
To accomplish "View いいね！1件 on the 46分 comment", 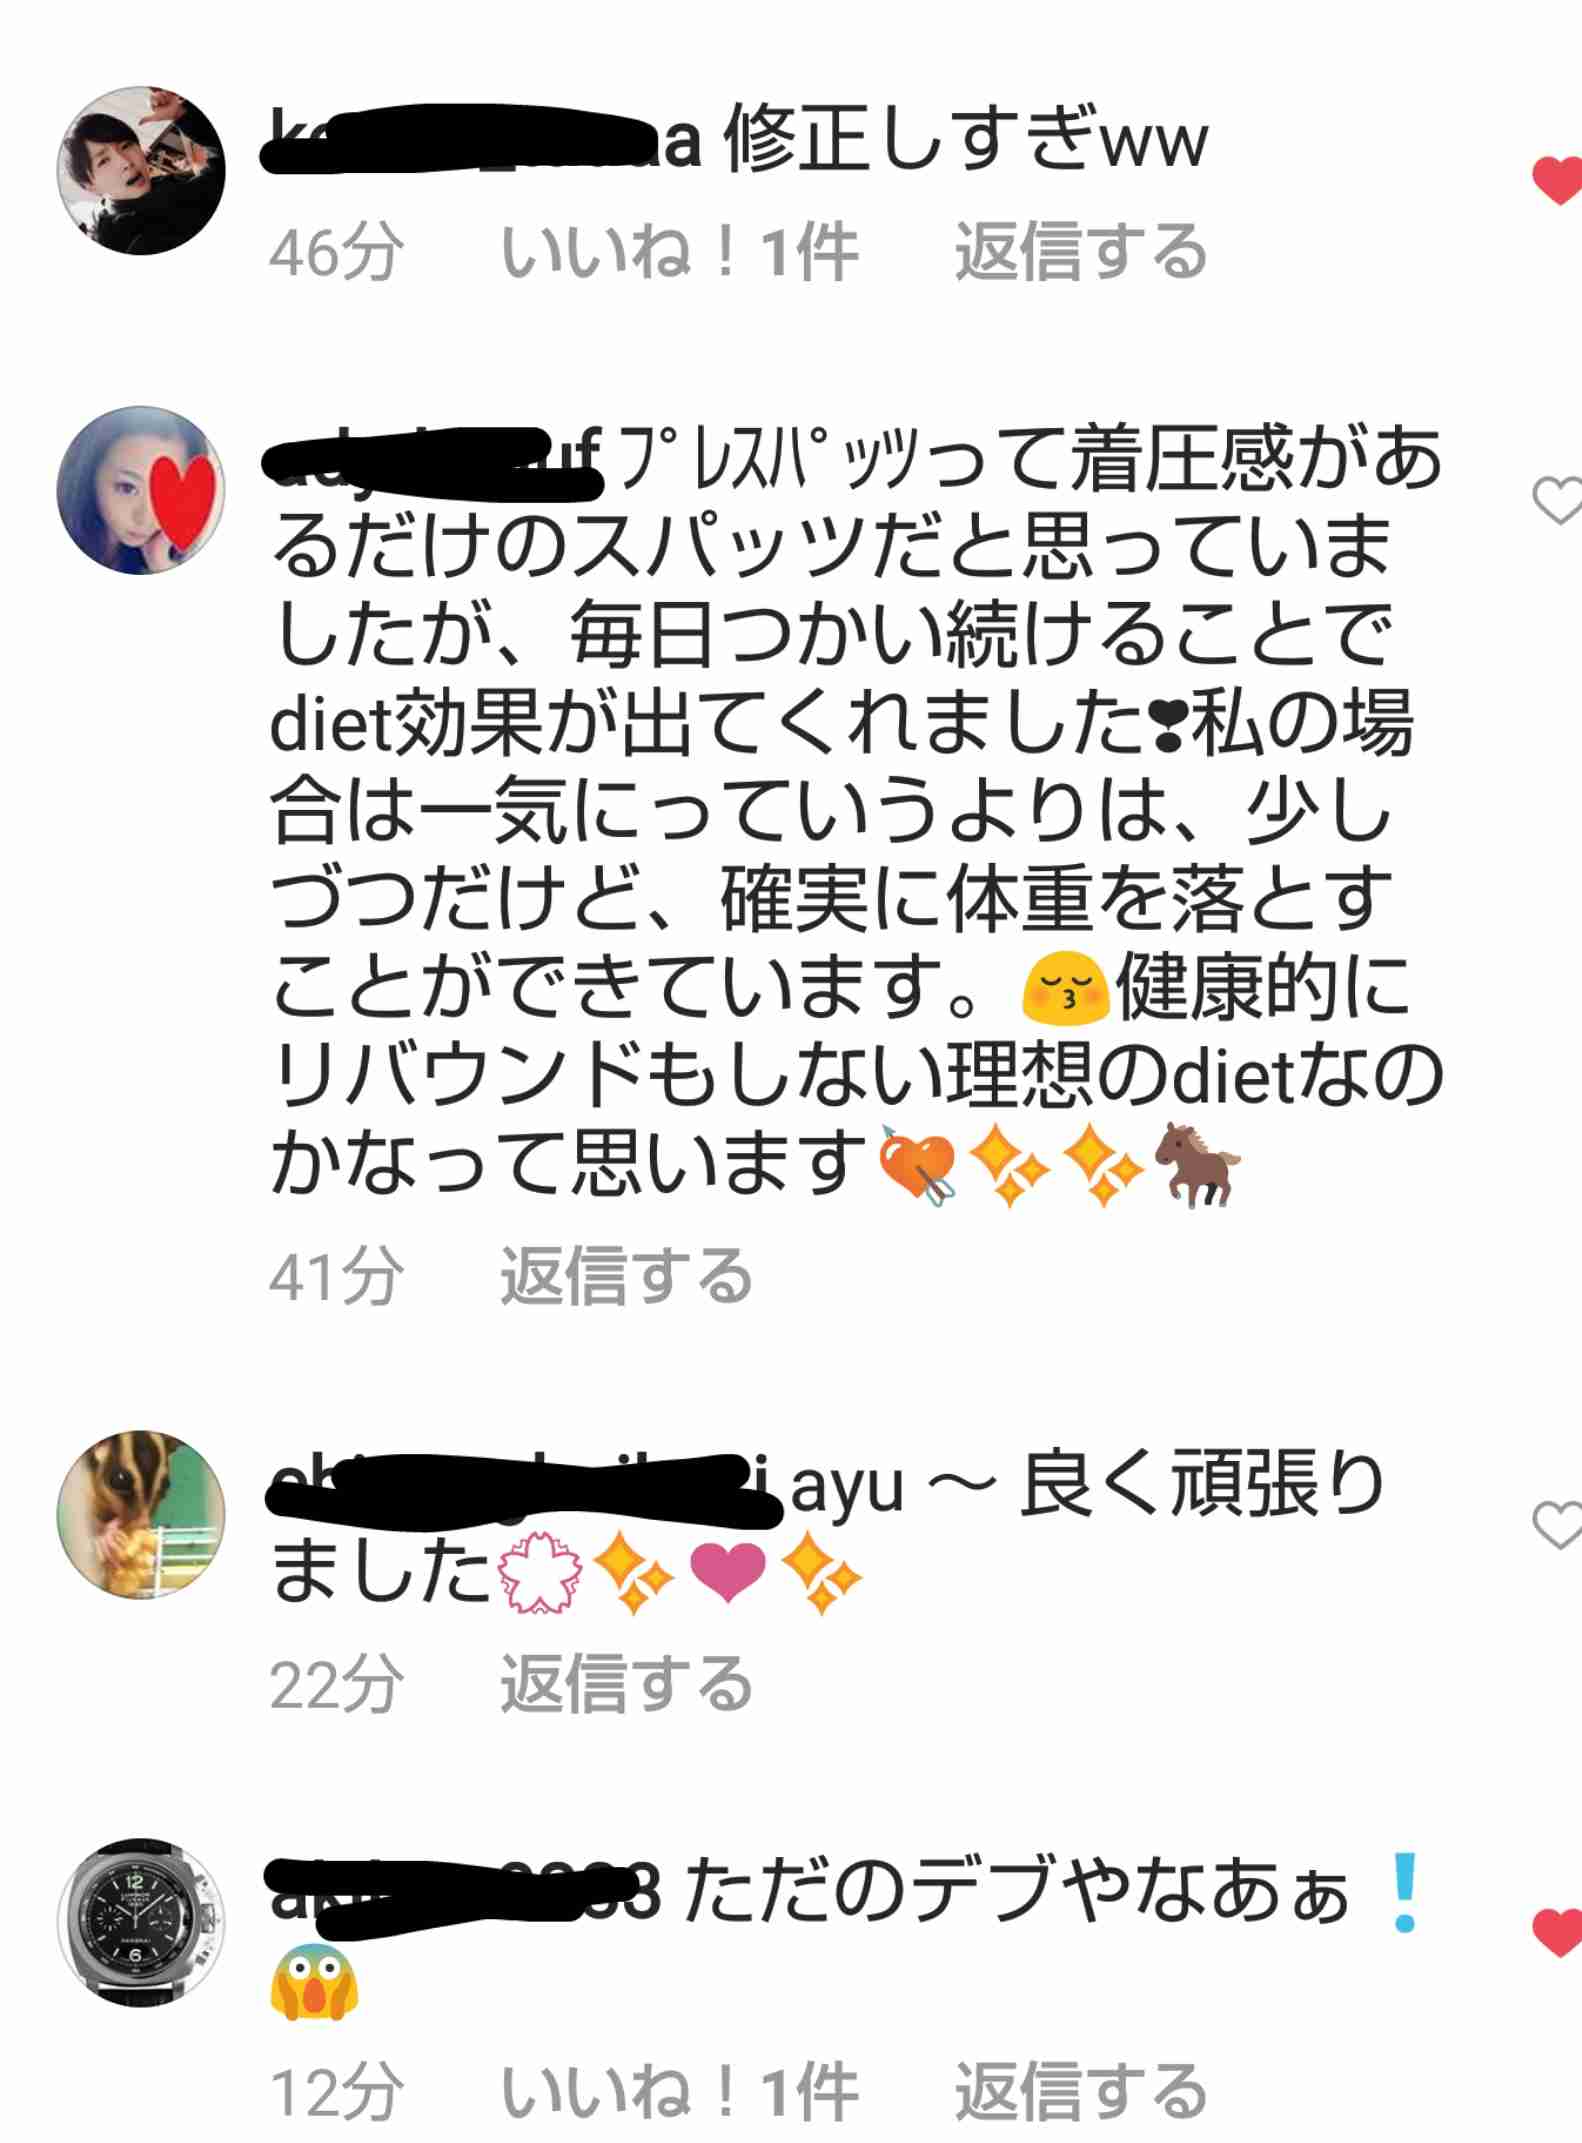I will click(679, 250).
